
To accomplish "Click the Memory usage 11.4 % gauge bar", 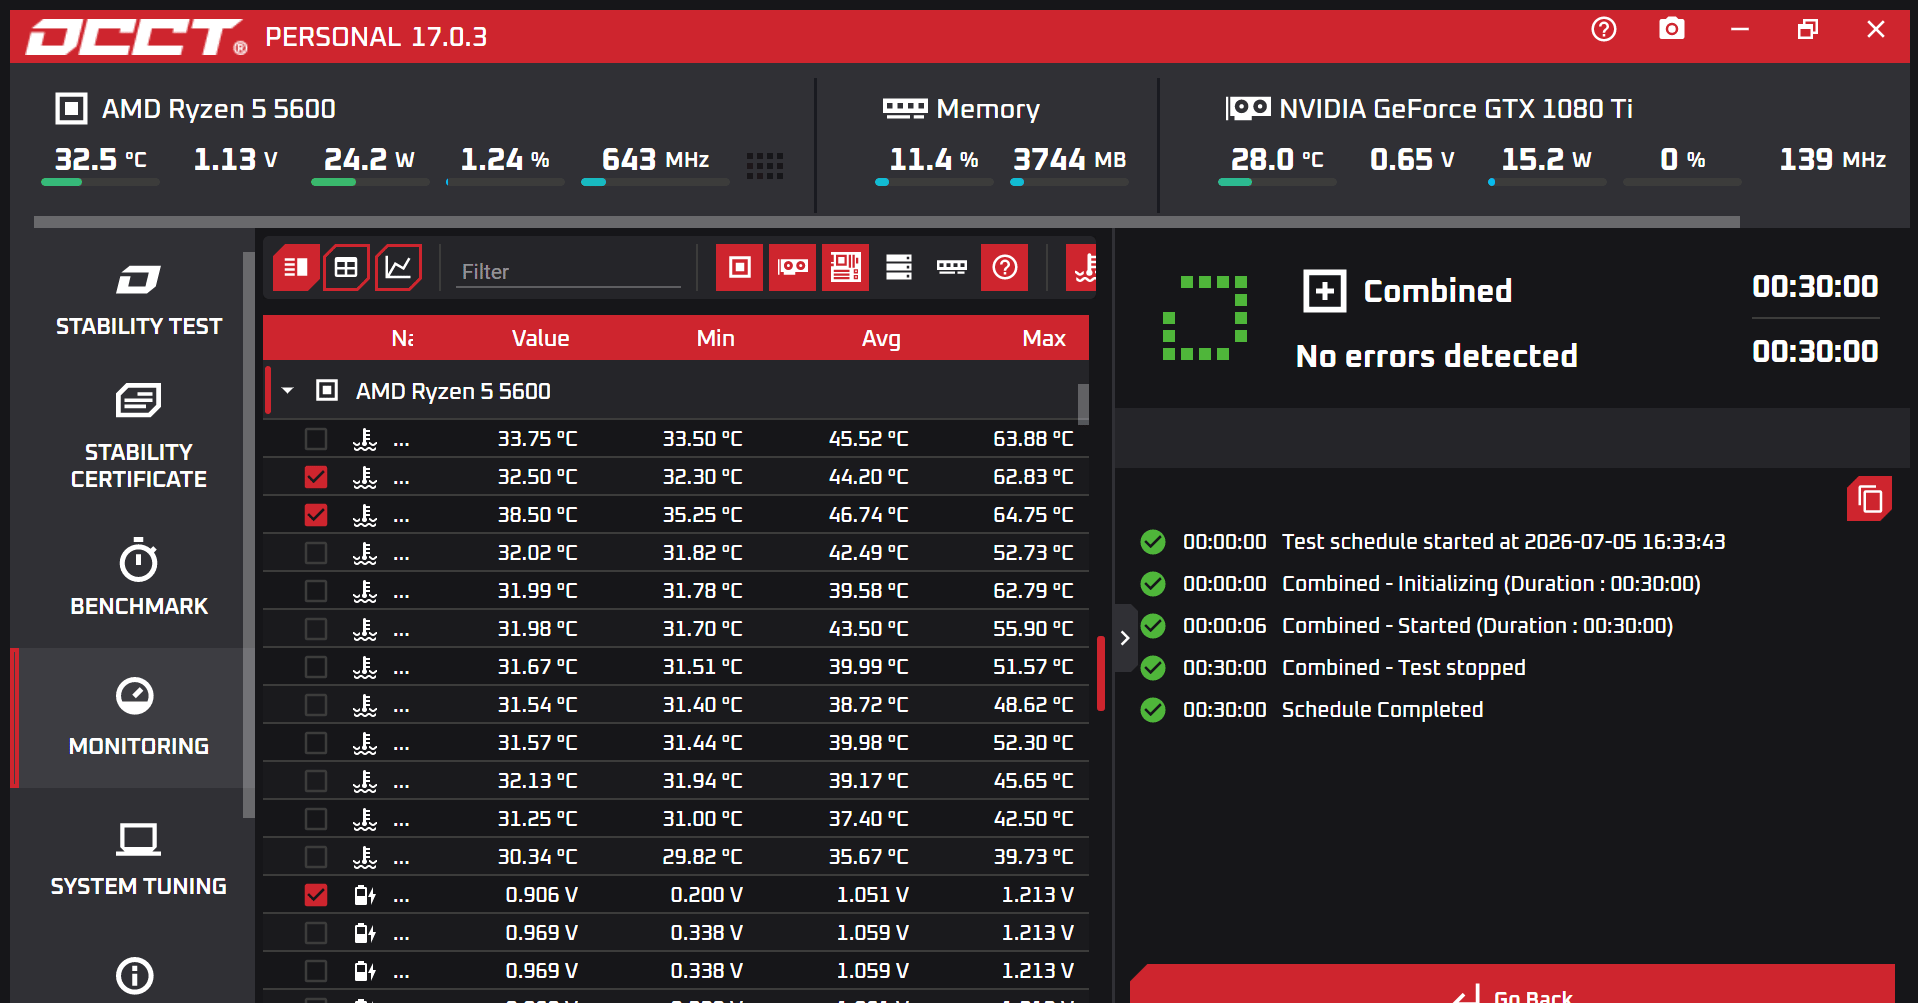I will [x=934, y=182].
